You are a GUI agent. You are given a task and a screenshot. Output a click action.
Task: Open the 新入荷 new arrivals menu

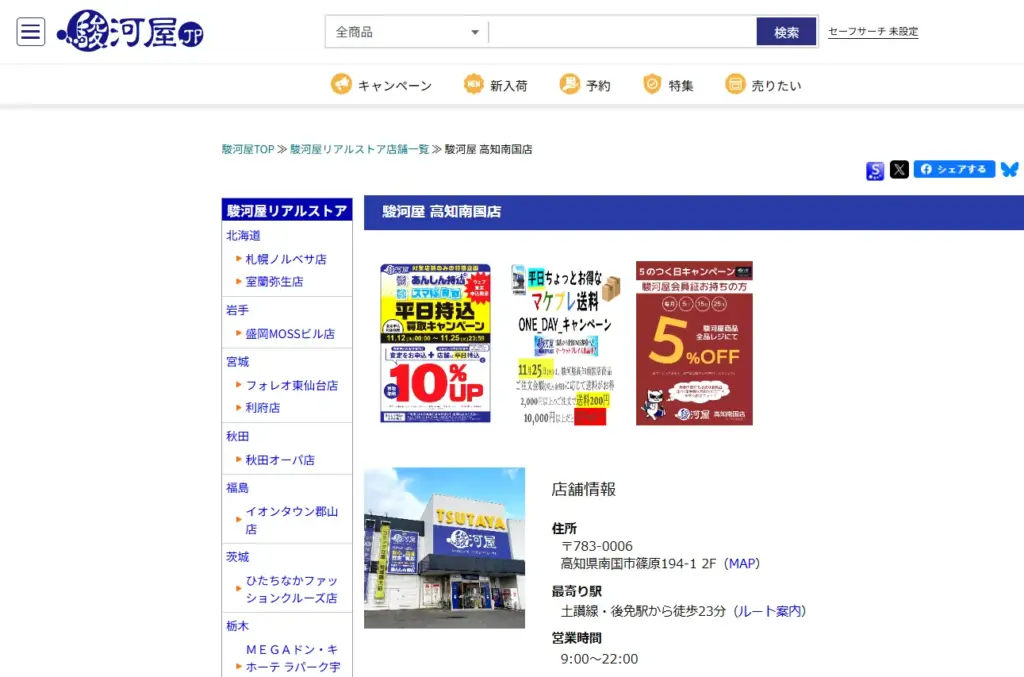click(x=496, y=85)
